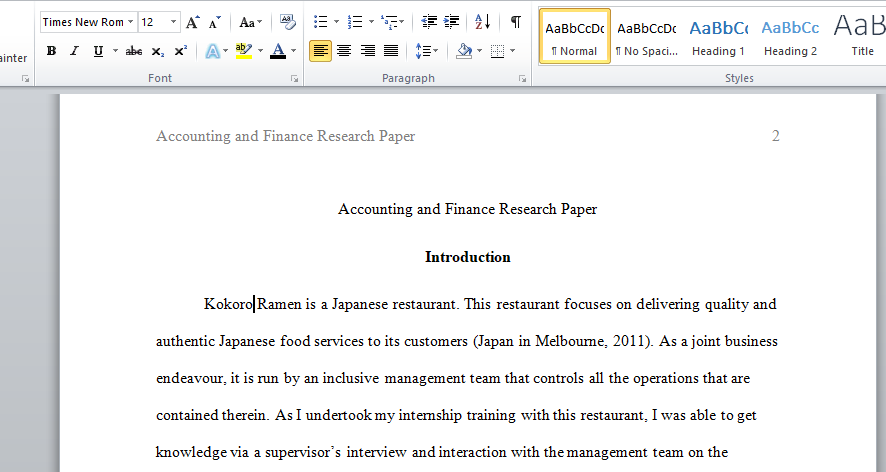Open the Clipboard dialog launcher
The width and height of the screenshot is (886, 472).
click(x=25, y=79)
